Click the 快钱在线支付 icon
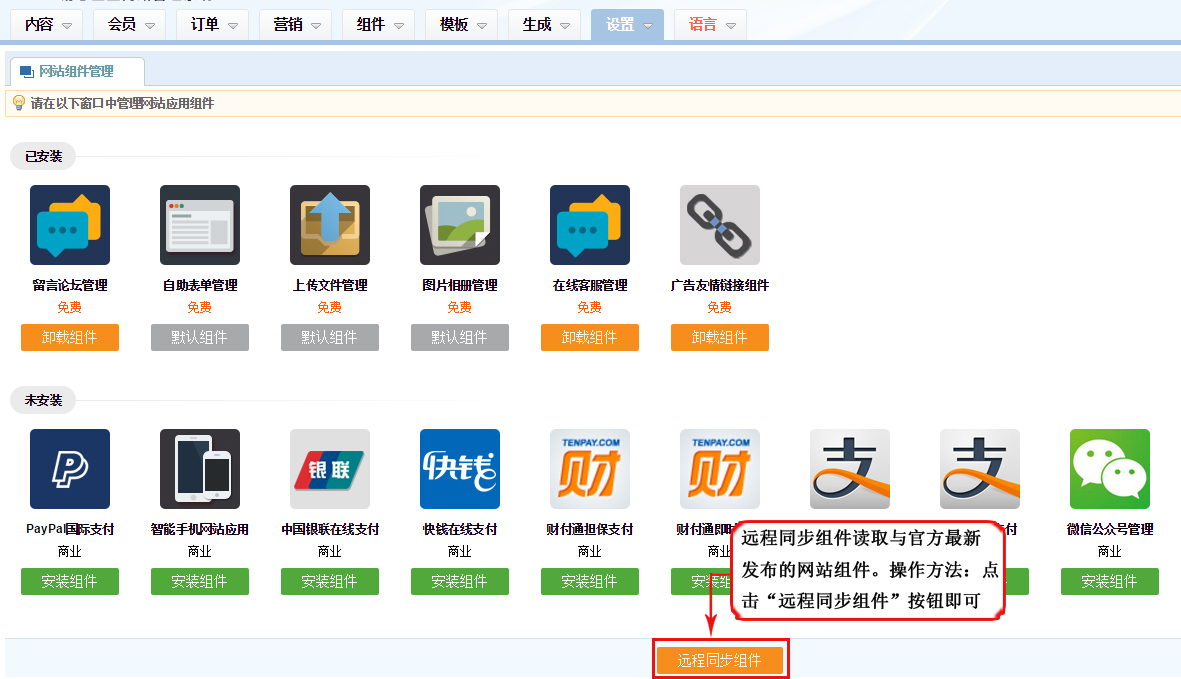 460,469
